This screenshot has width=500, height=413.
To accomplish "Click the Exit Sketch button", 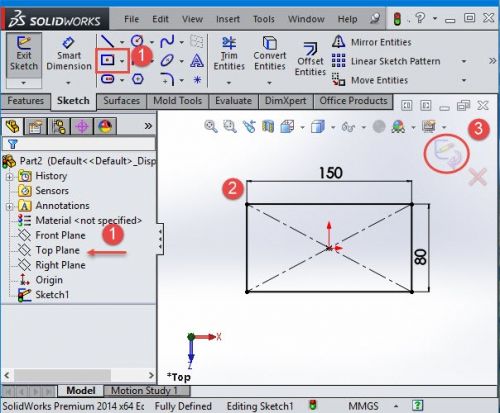I will point(24,55).
